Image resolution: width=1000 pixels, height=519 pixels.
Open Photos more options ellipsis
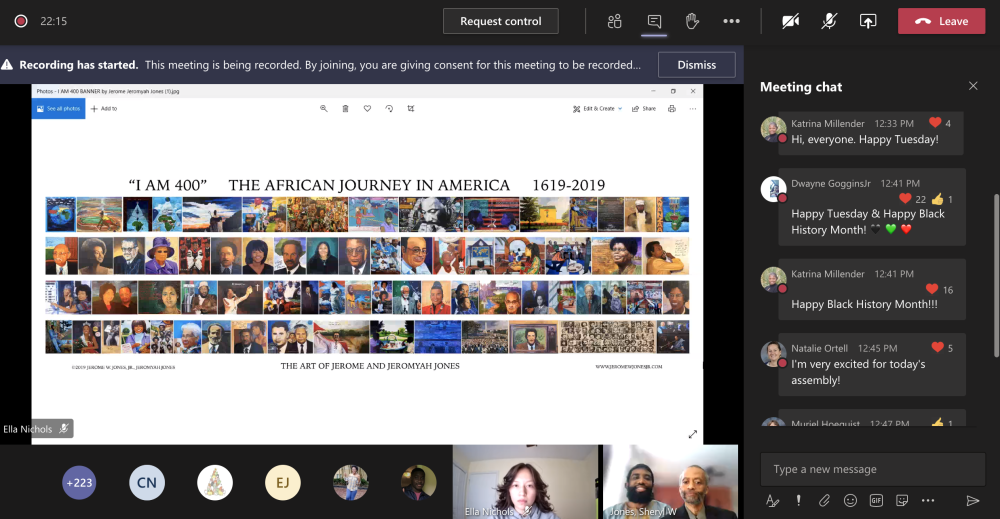pos(693,108)
